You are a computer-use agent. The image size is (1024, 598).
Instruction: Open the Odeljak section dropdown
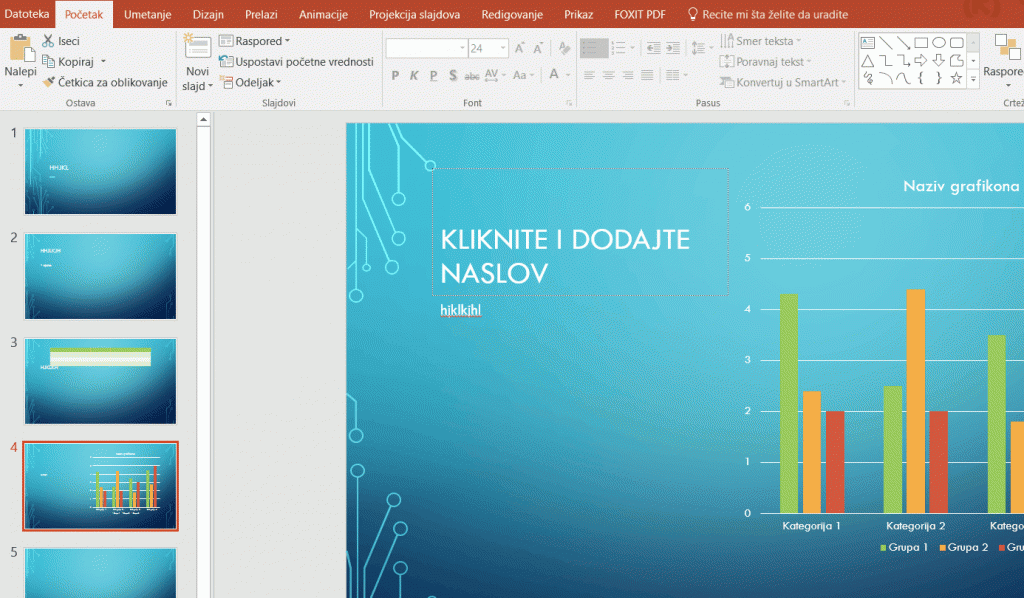(x=250, y=82)
